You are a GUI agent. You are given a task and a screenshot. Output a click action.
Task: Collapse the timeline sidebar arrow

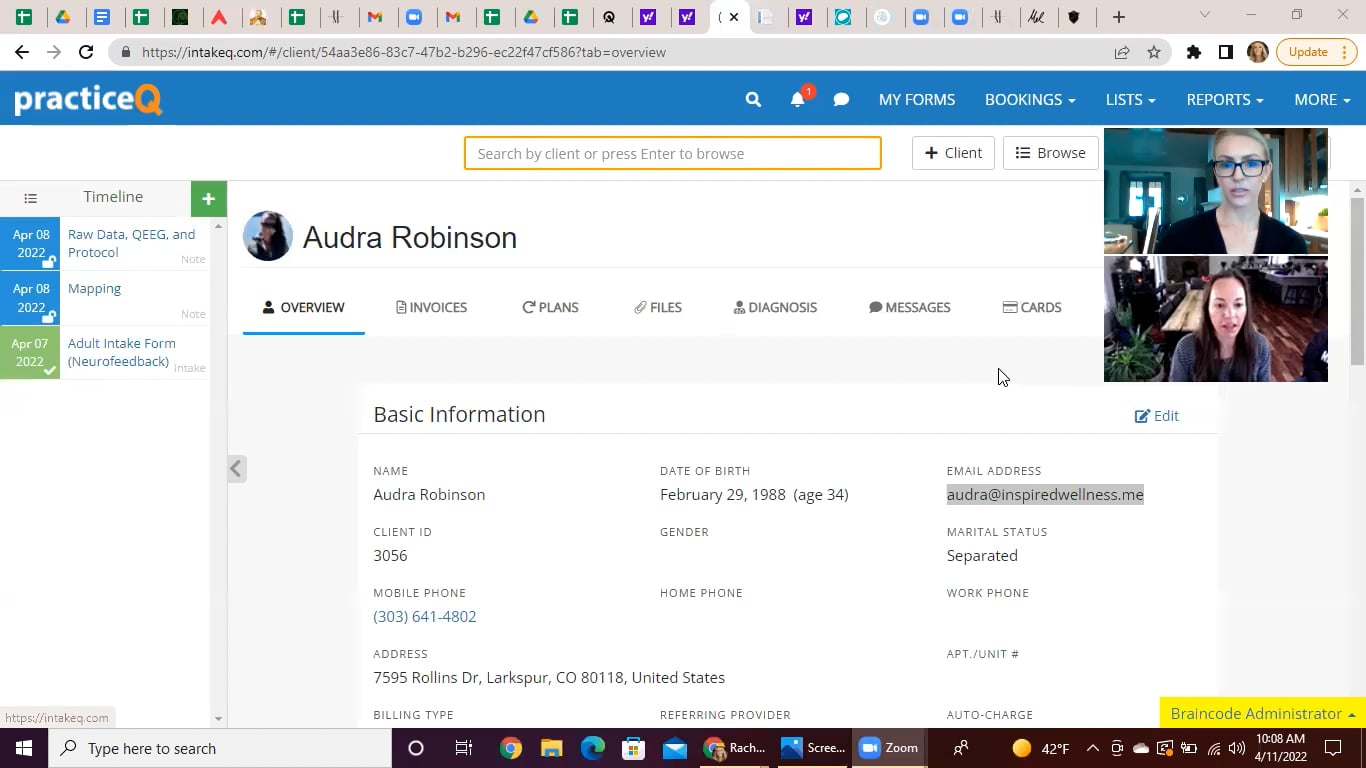[237, 468]
